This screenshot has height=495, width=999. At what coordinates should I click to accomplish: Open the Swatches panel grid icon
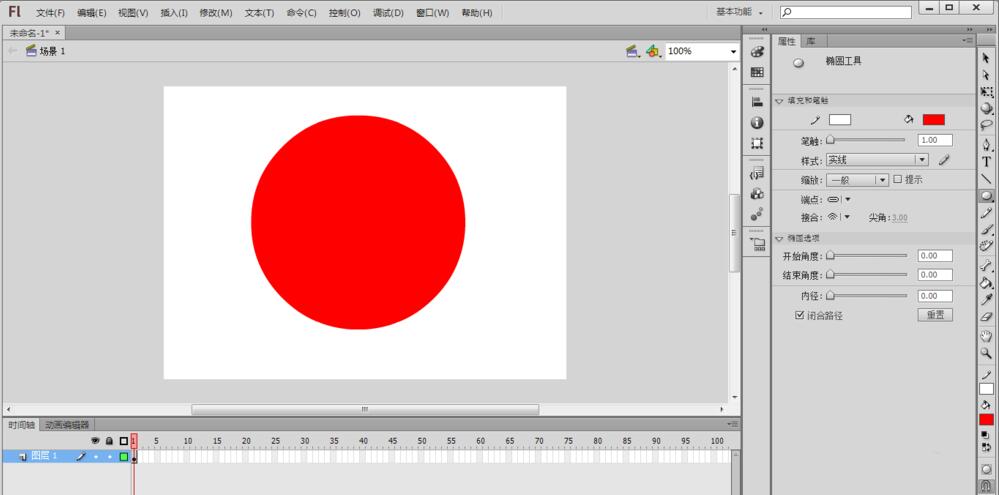[757, 73]
